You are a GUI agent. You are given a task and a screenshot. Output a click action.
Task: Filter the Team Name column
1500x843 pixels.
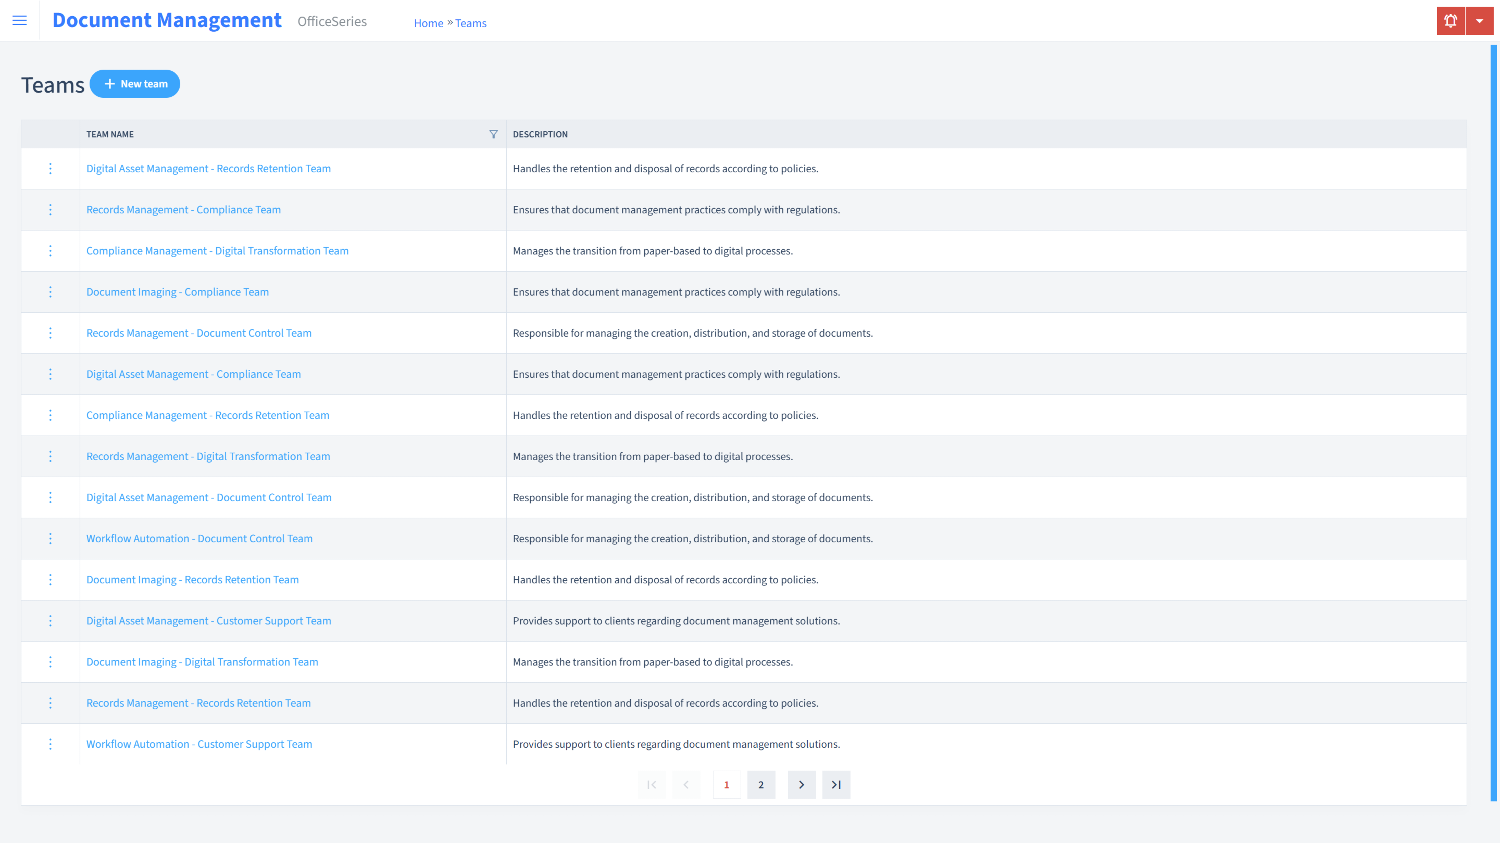[493, 133]
